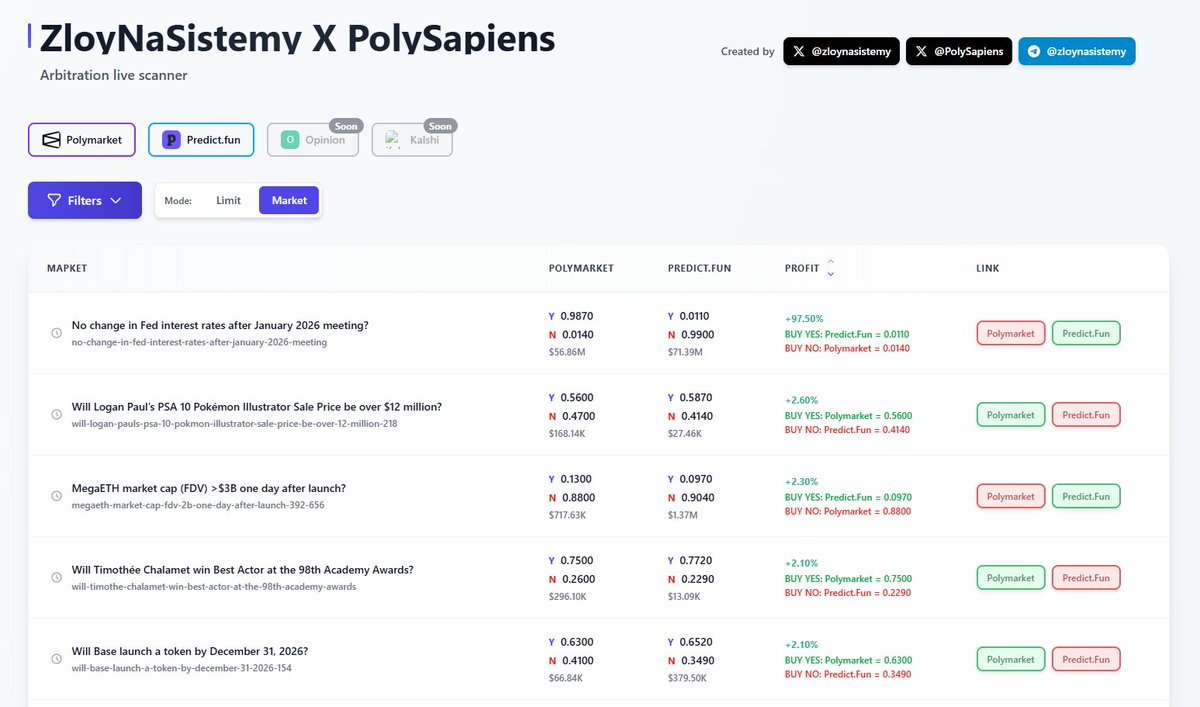Image resolution: width=1200 pixels, height=707 pixels.
Task: Click the clock icon on the Base token row
Action: tap(57, 659)
